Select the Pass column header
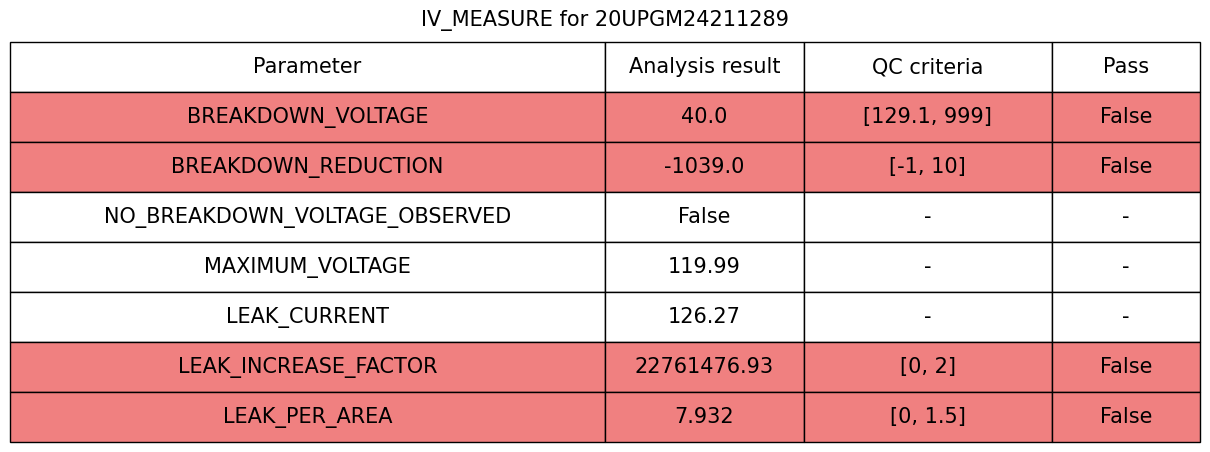The width and height of the screenshot is (1210, 452). (x=1125, y=67)
